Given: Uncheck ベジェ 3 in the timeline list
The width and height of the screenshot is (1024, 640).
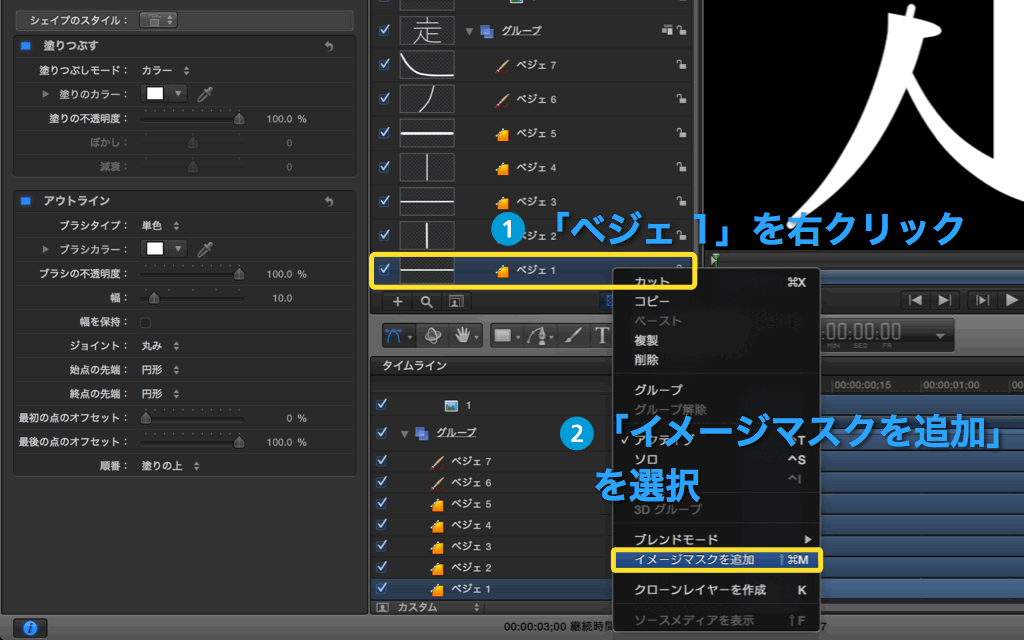Looking at the screenshot, I should (x=382, y=545).
